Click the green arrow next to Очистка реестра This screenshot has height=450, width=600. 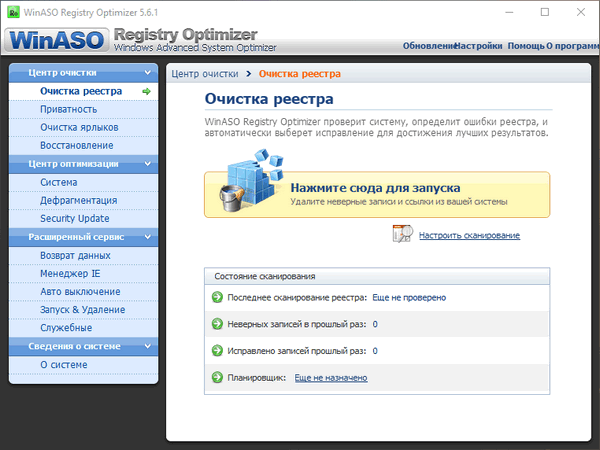pyautogui.click(x=146, y=91)
